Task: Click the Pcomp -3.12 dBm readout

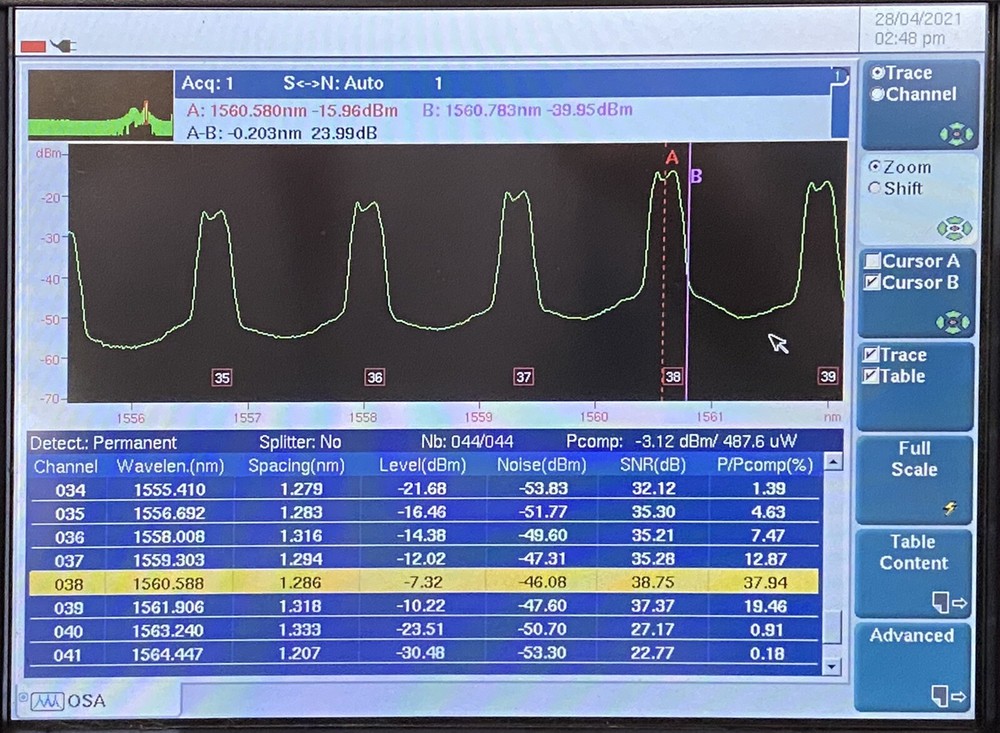Action: (x=681, y=441)
